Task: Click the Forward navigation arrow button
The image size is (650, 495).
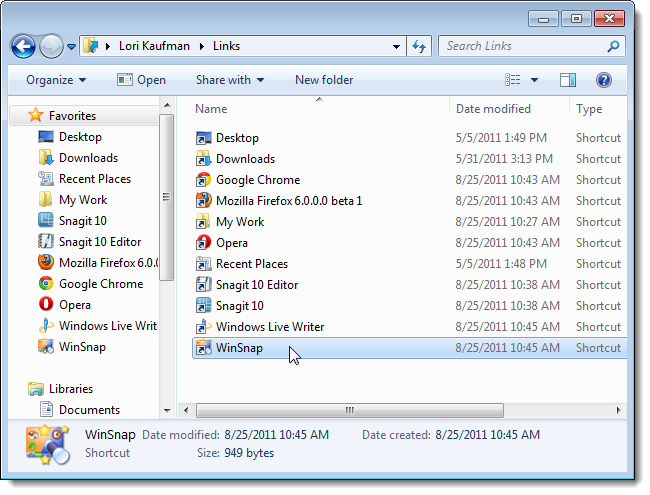Action: [x=51, y=46]
